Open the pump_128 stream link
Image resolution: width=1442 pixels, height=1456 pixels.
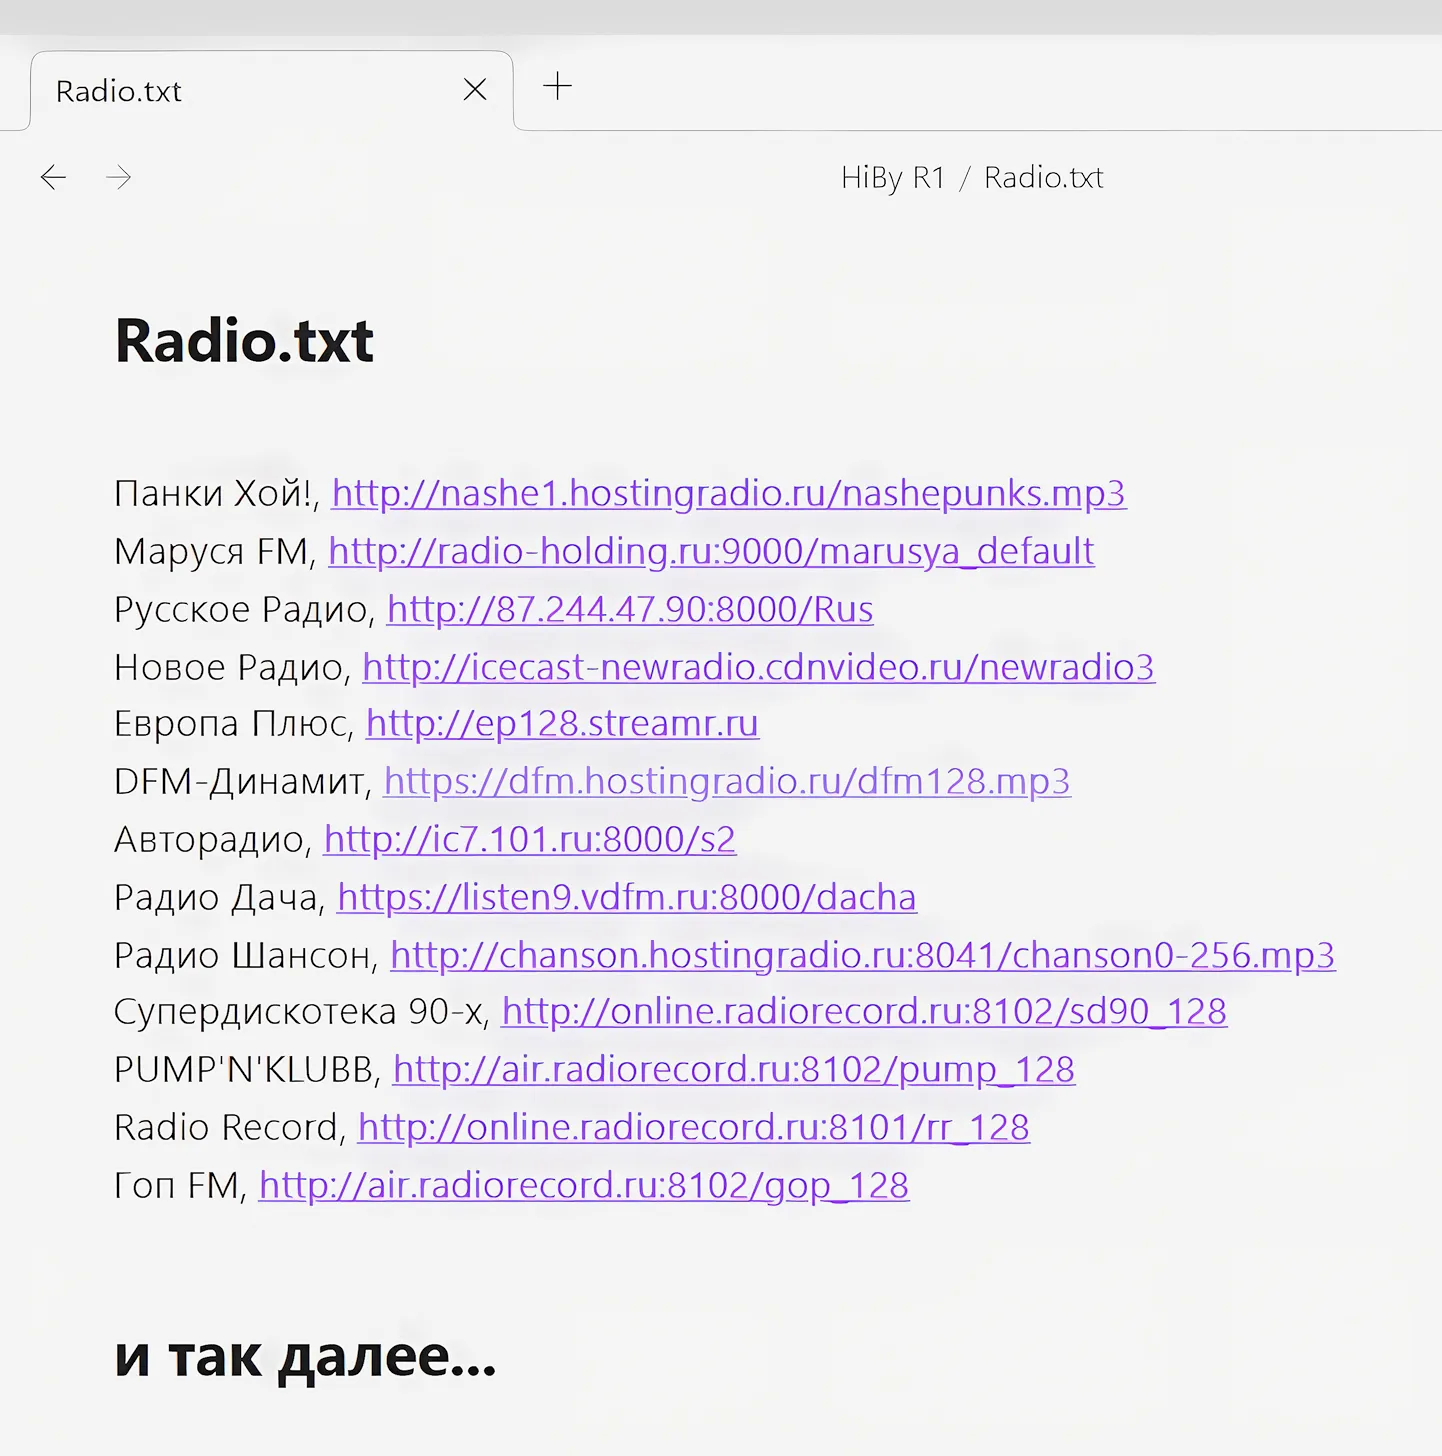coord(734,1070)
